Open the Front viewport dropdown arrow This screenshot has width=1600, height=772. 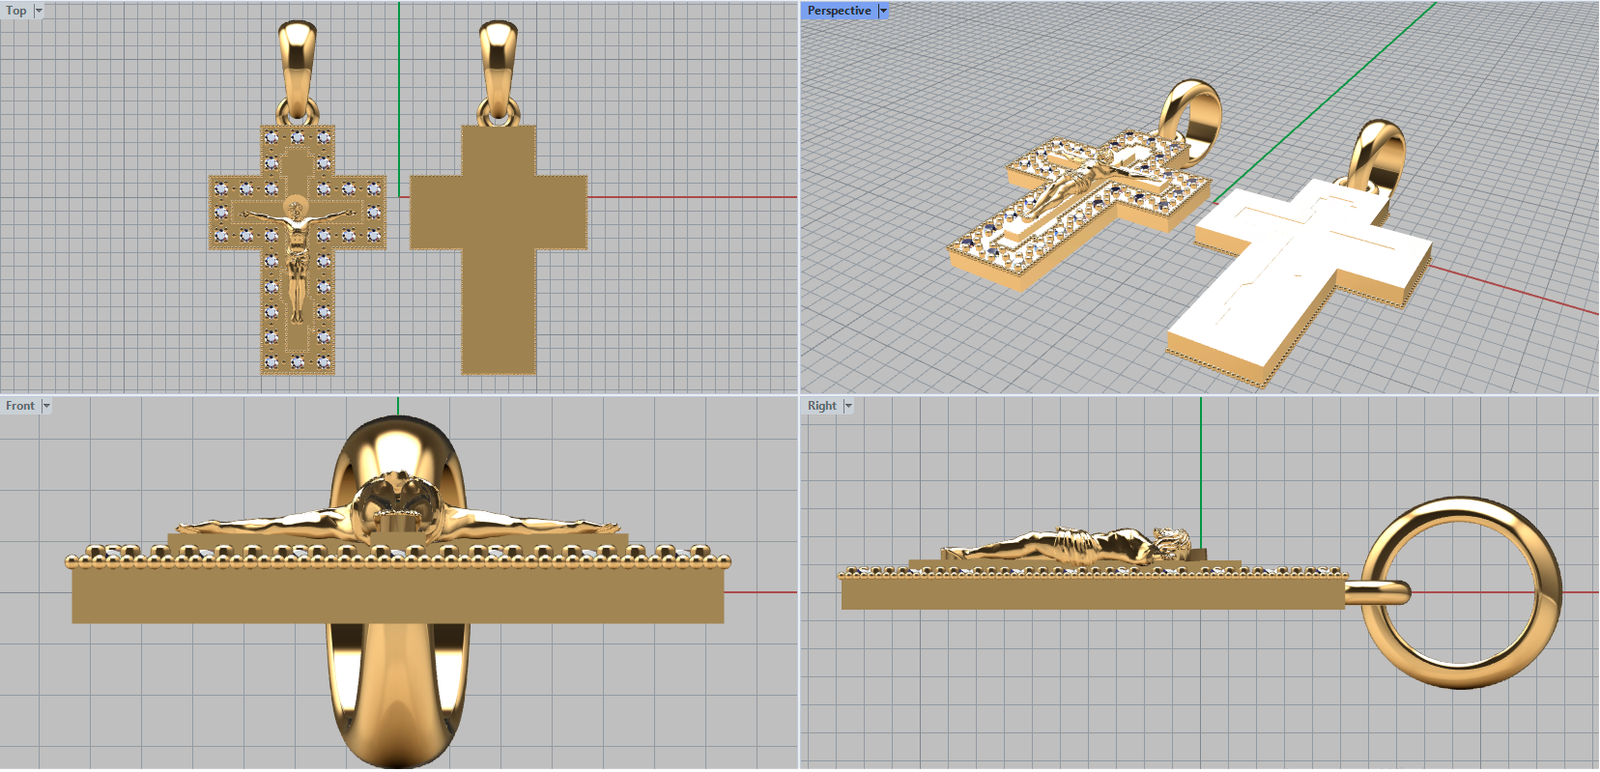[x=46, y=406]
